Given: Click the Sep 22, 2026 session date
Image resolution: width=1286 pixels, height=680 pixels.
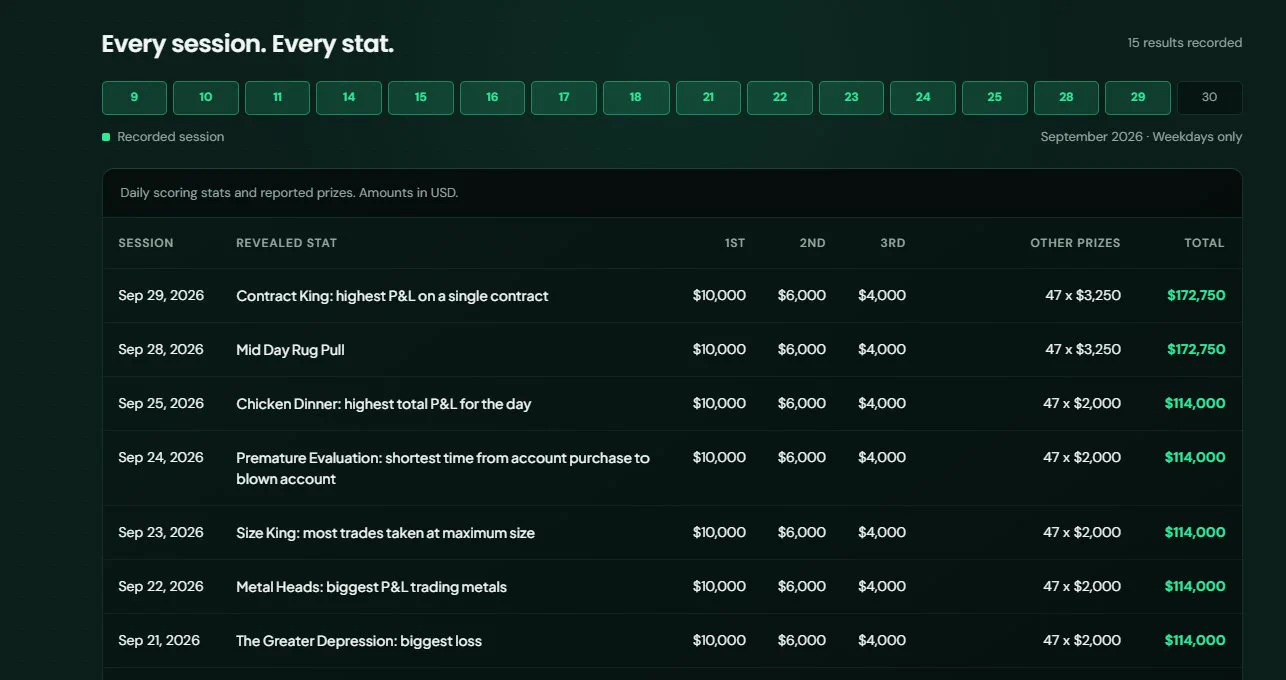Looking at the screenshot, I should (161, 587).
